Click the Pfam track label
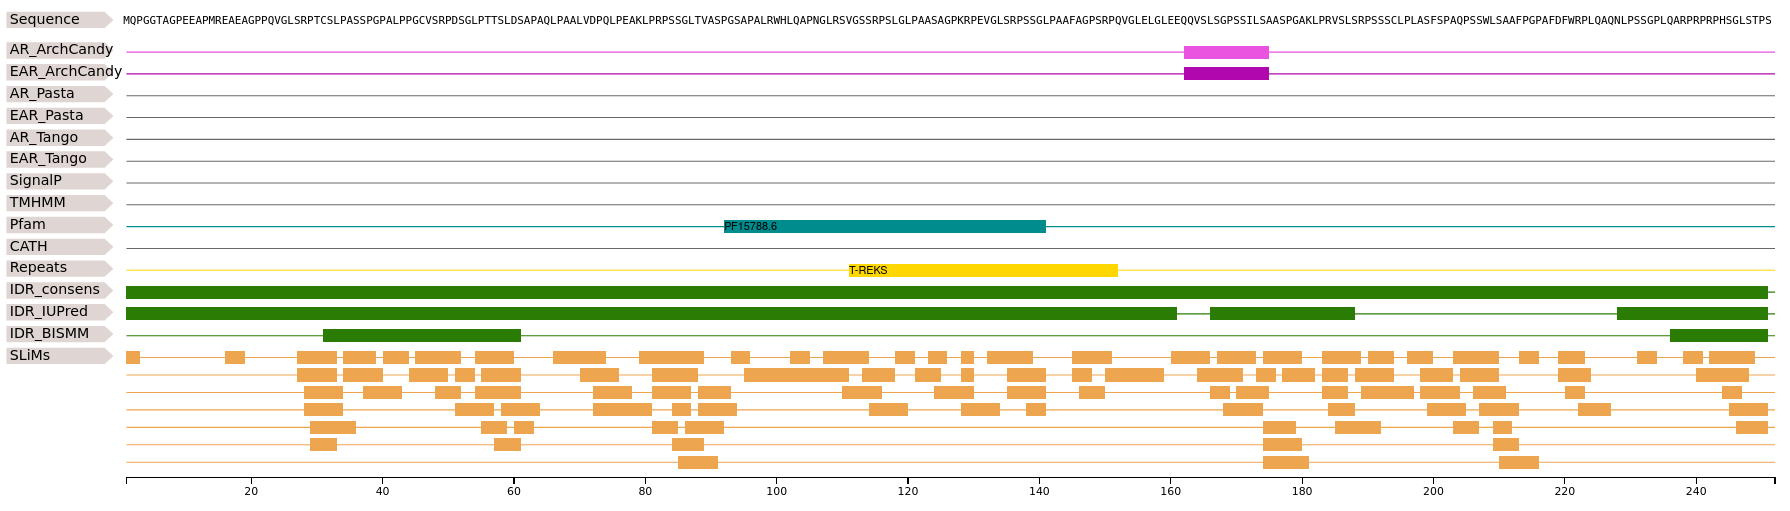 tap(58, 225)
